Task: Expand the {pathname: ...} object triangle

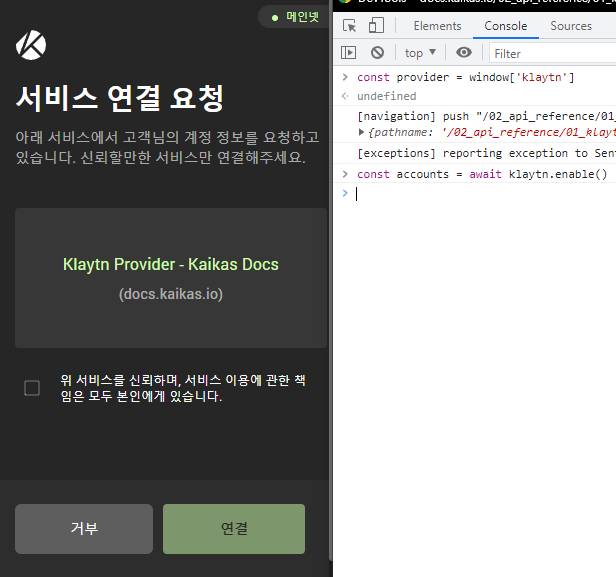Action: tap(361, 132)
